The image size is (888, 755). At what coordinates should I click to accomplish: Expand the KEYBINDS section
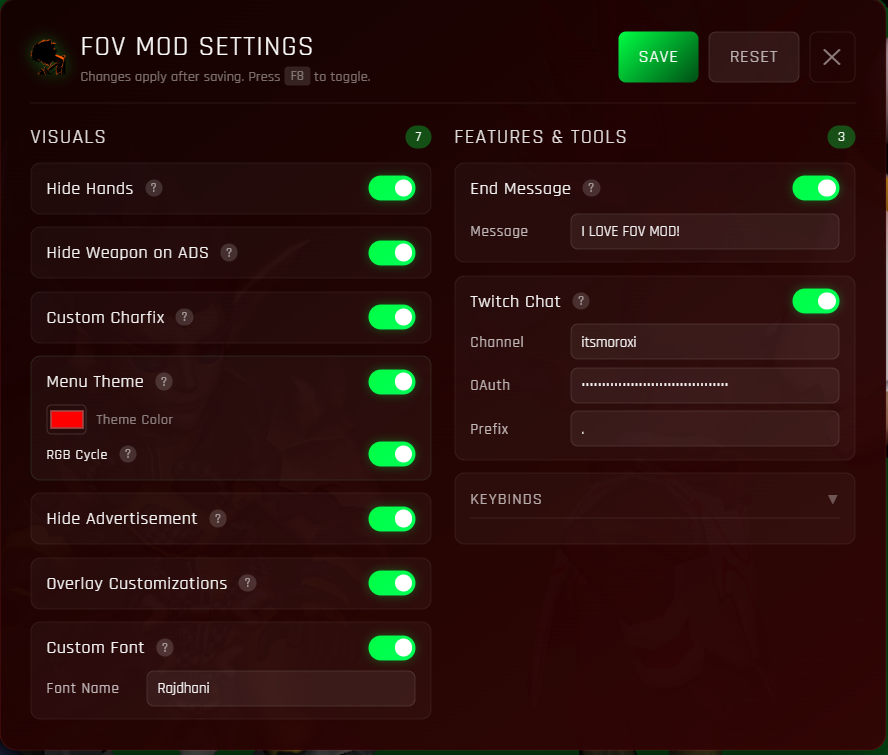(655, 499)
